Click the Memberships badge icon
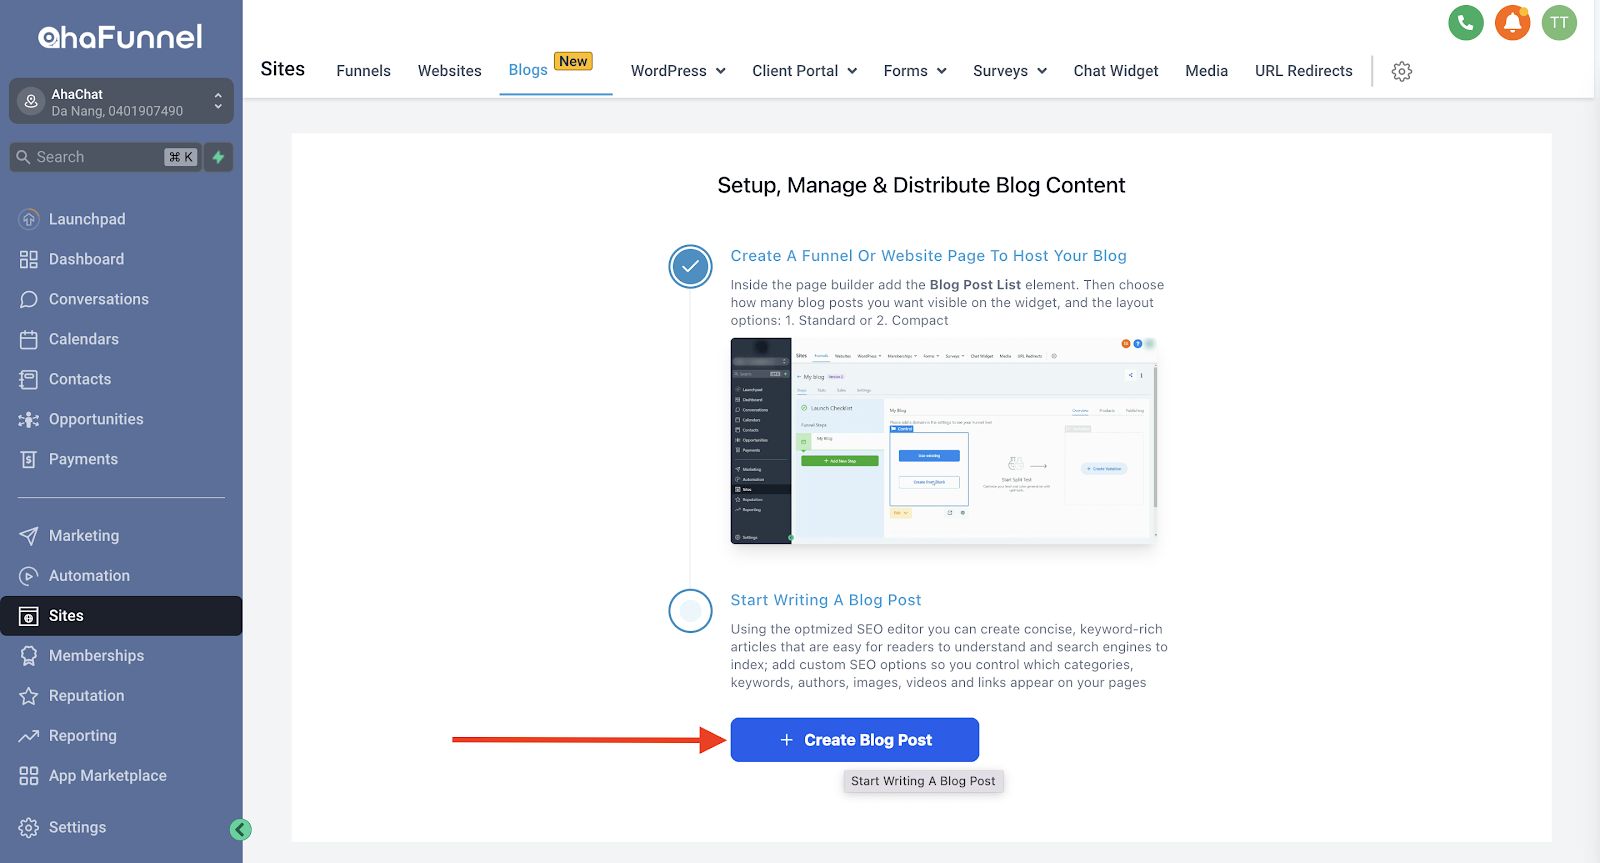This screenshot has width=1600, height=863. [29, 656]
